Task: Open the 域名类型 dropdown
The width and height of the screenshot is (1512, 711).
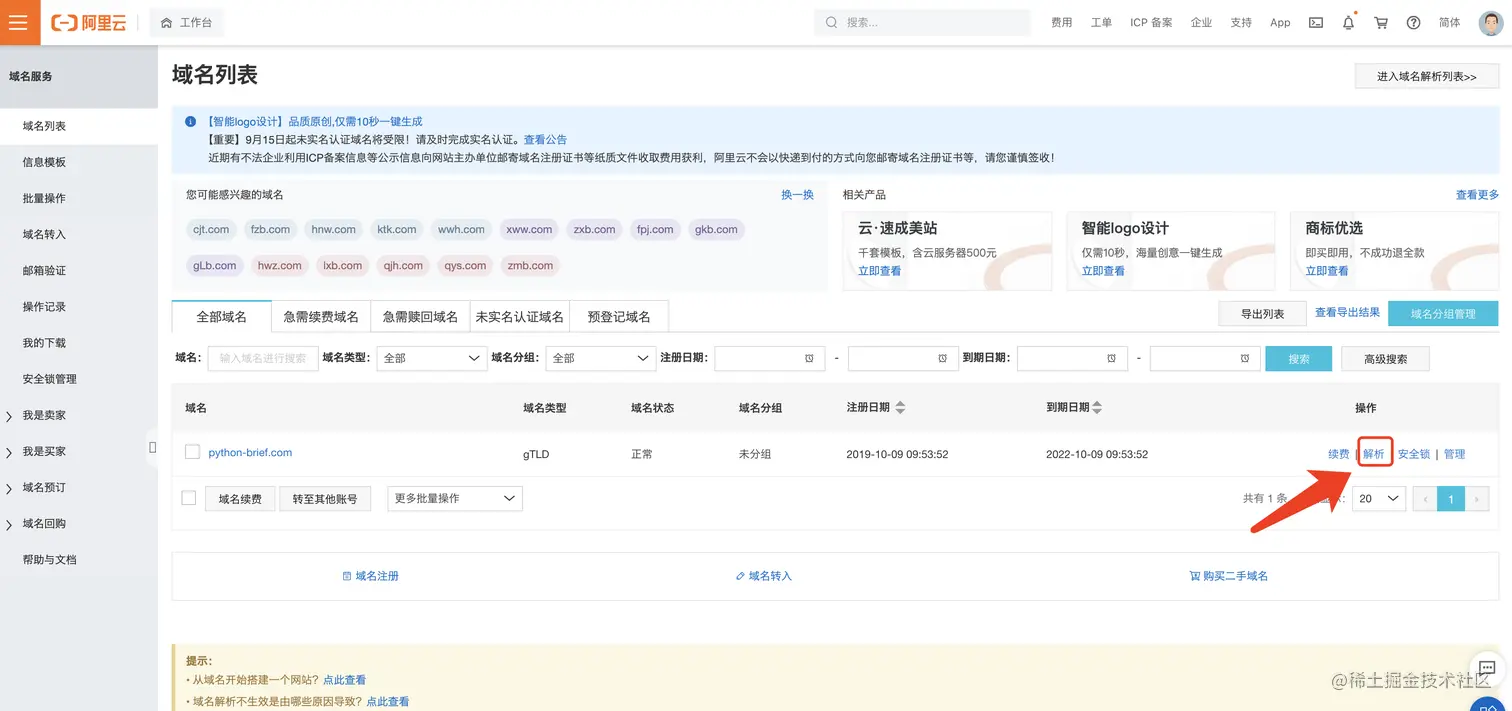Action: pos(431,358)
